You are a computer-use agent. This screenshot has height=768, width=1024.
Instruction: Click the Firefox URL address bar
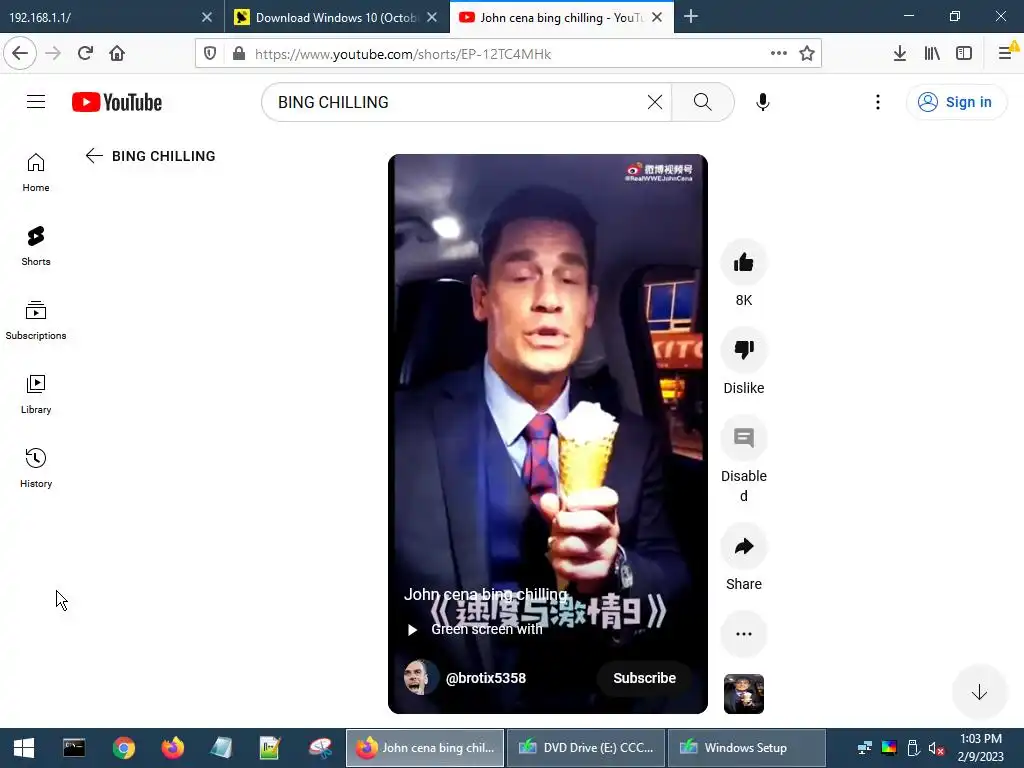[506, 54]
